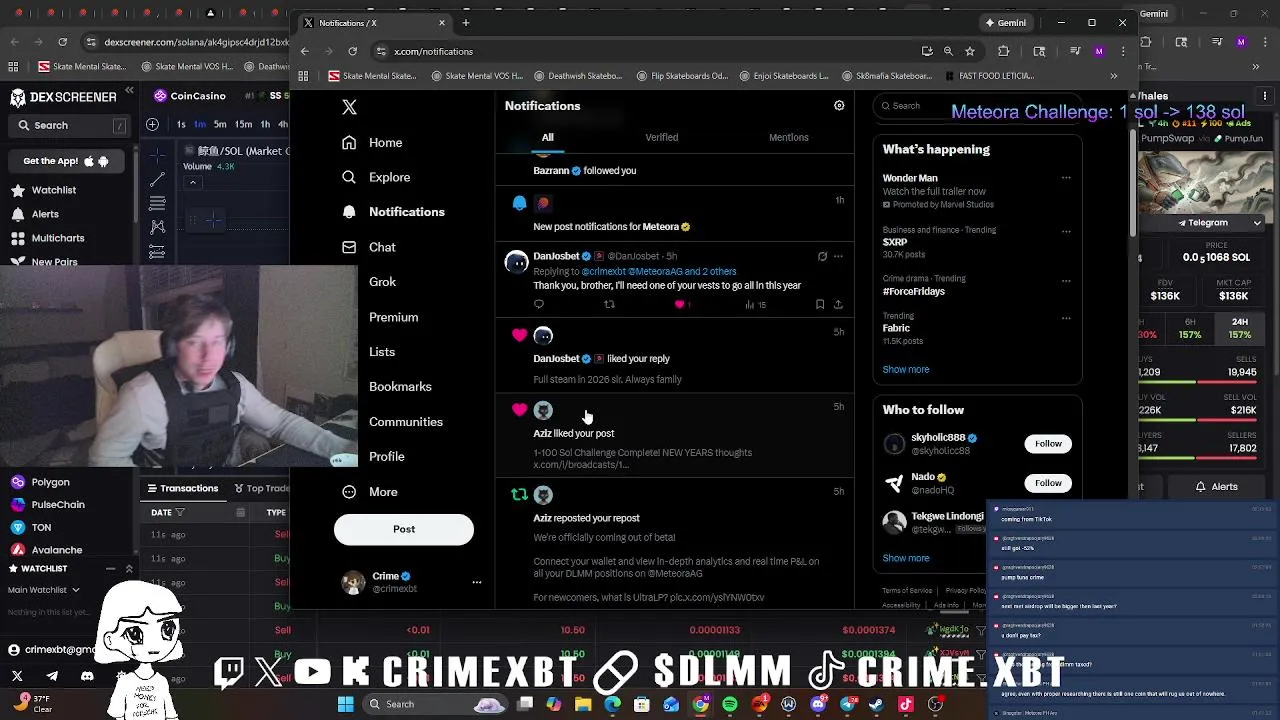Image resolution: width=1280 pixels, height=720 pixels.
Task: Open notification settings gear icon
Action: (x=839, y=105)
